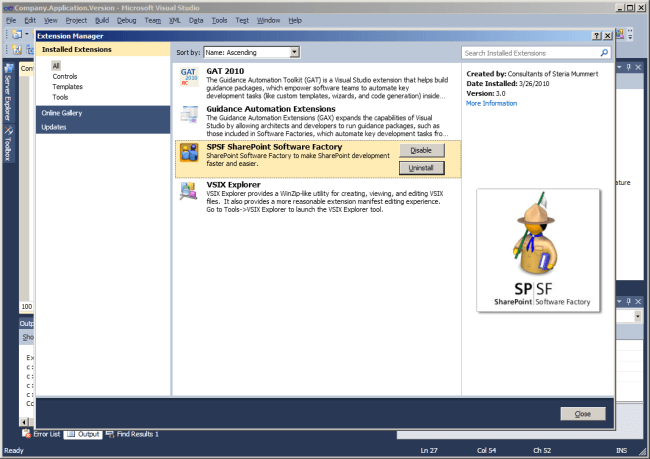The width and height of the screenshot is (650, 459).
Task: Select the Controls category
Action: click(x=65, y=76)
